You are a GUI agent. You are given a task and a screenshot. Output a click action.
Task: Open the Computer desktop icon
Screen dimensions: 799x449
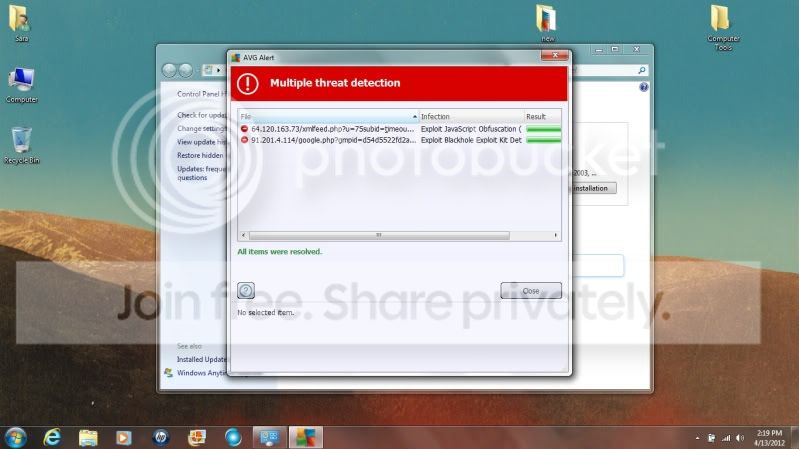tap(21, 82)
